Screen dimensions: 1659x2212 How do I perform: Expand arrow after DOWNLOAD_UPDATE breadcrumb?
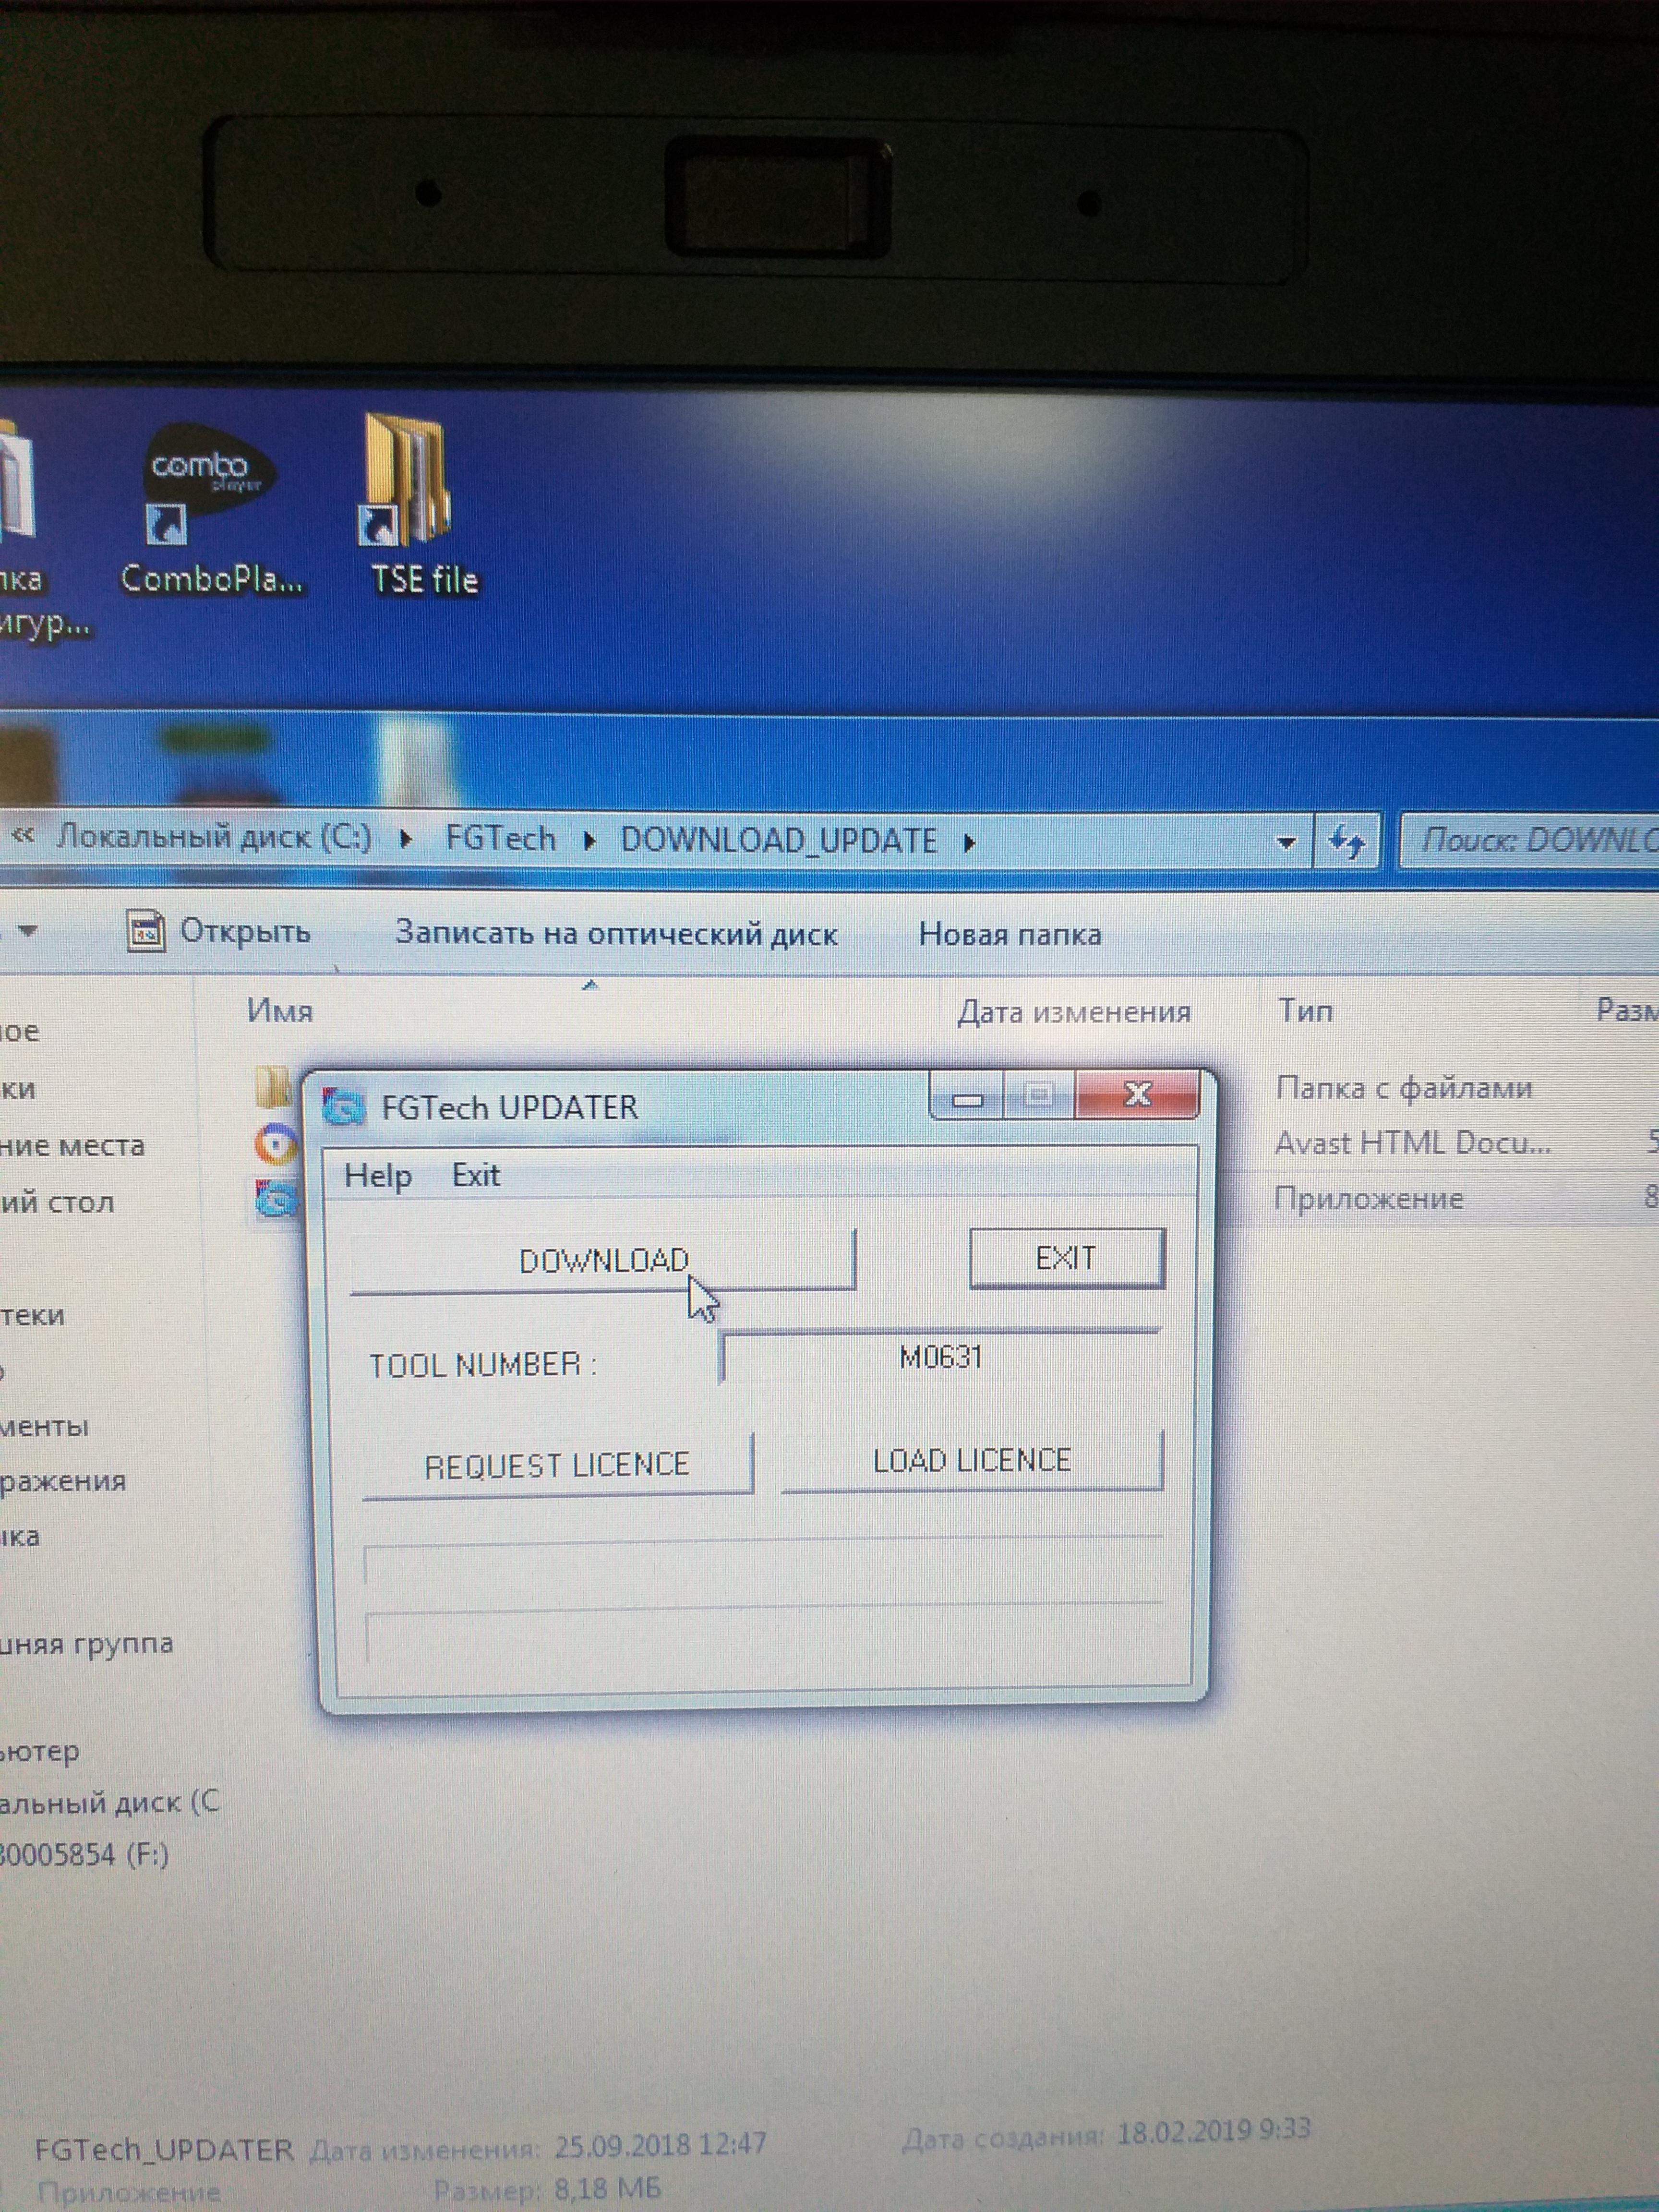pyautogui.click(x=968, y=843)
